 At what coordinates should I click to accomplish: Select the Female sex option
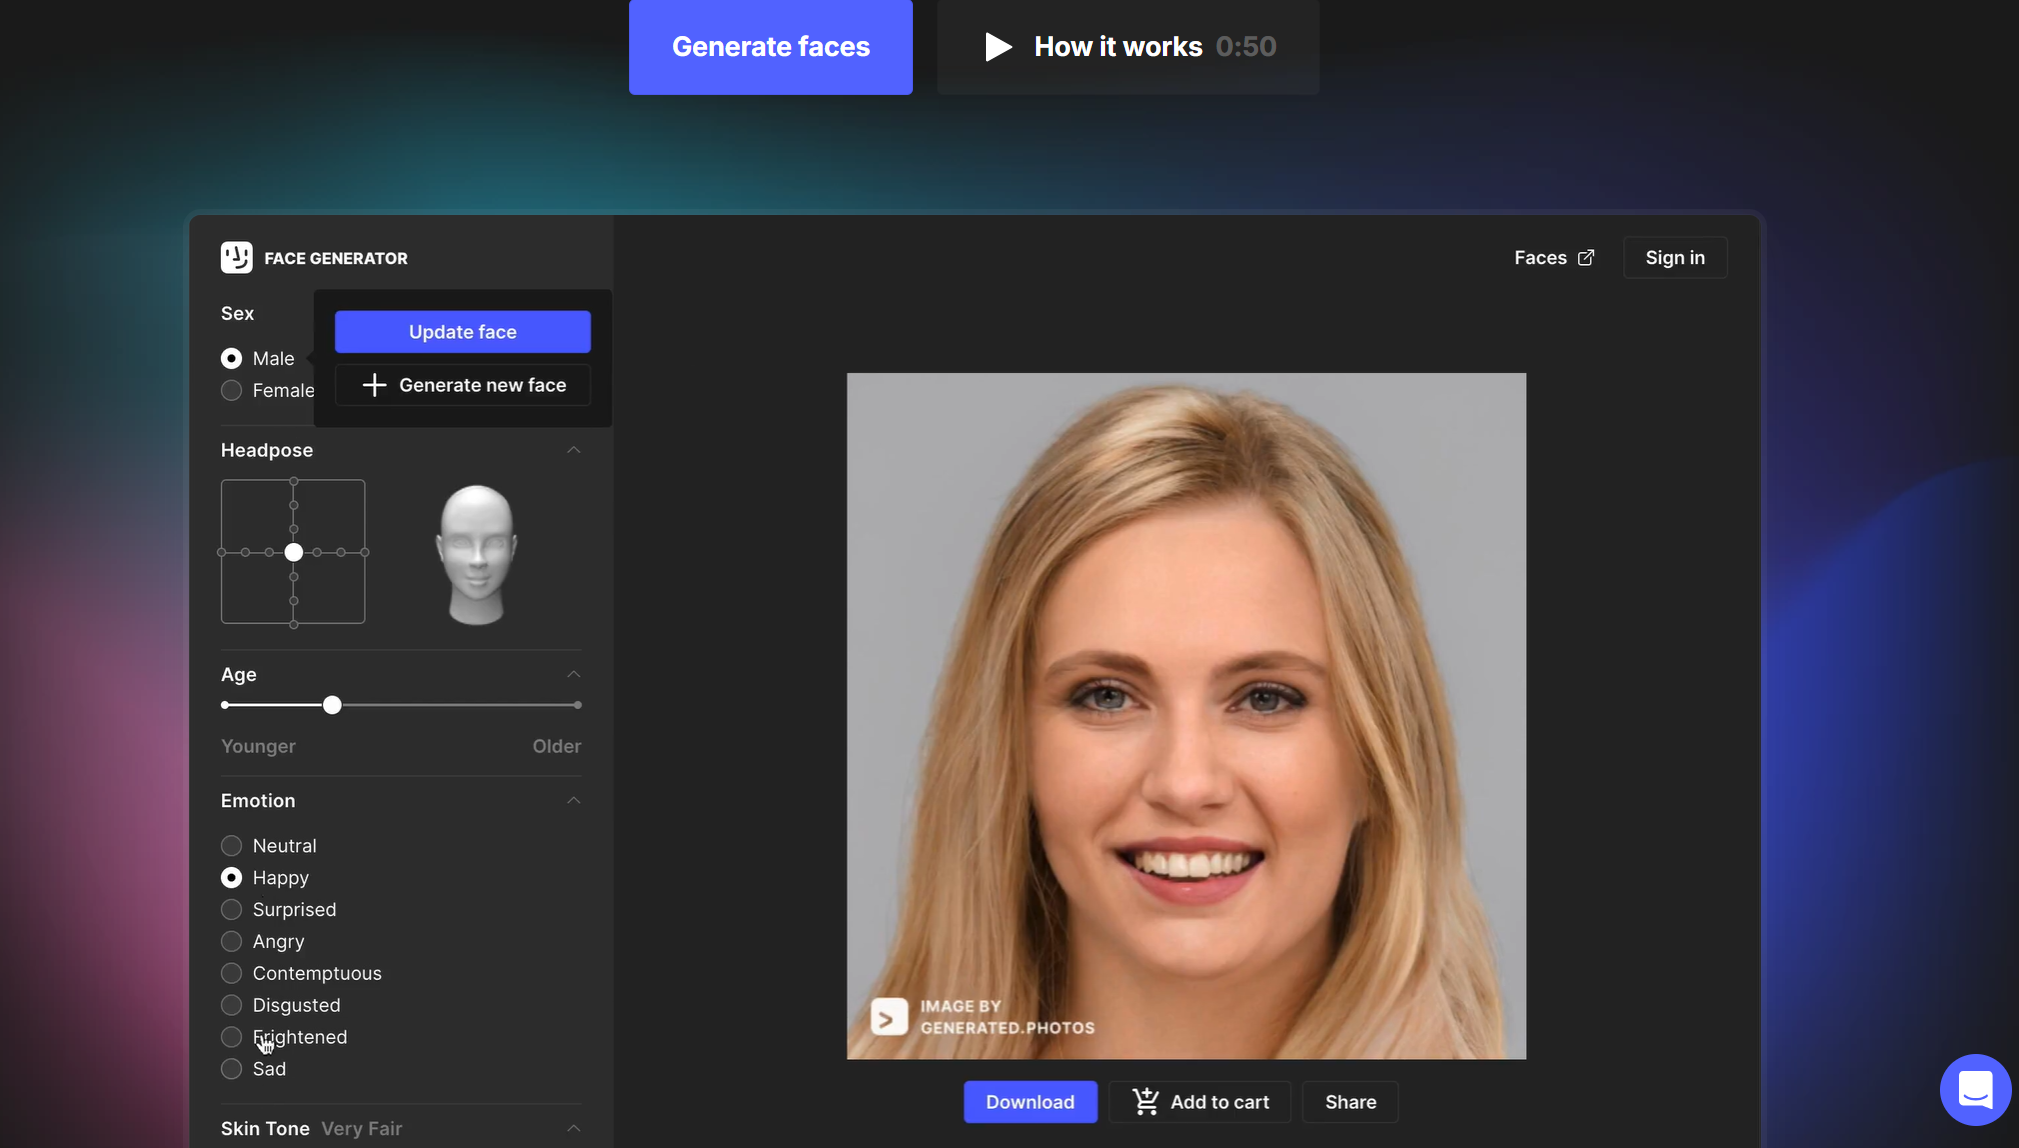(232, 390)
